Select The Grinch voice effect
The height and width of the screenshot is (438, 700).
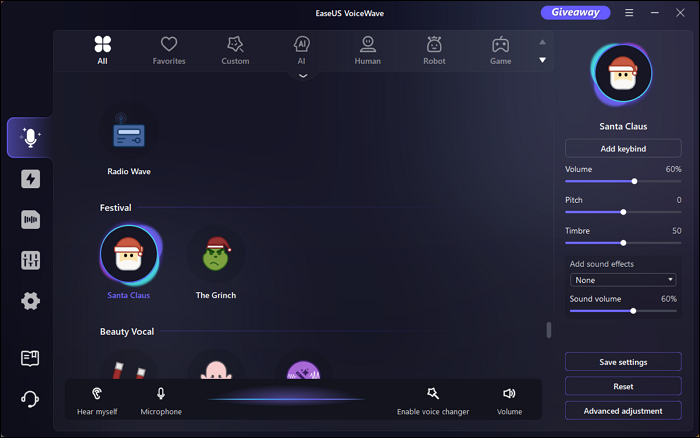pyautogui.click(x=215, y=257)
